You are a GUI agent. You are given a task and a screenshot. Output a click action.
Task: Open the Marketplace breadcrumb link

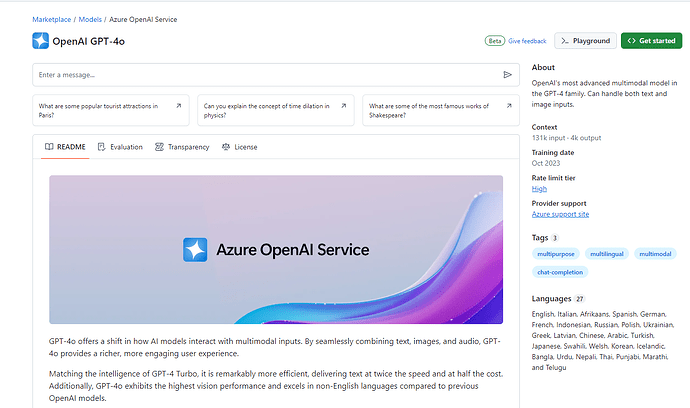pyautogui.click(x=51, y=19)
